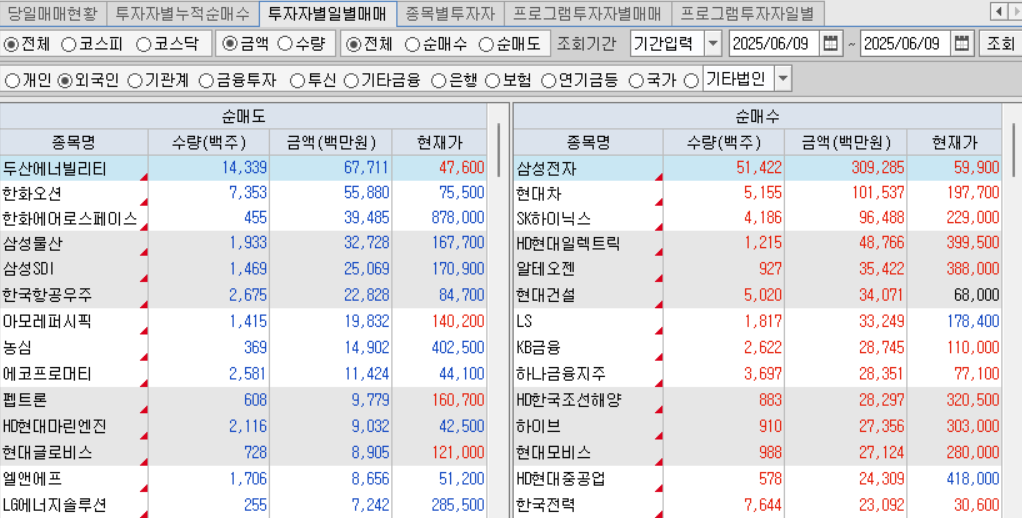This screenshot has height=518, width=1022.
Task: Click the start date input field
Action: (x=774, y=44)
